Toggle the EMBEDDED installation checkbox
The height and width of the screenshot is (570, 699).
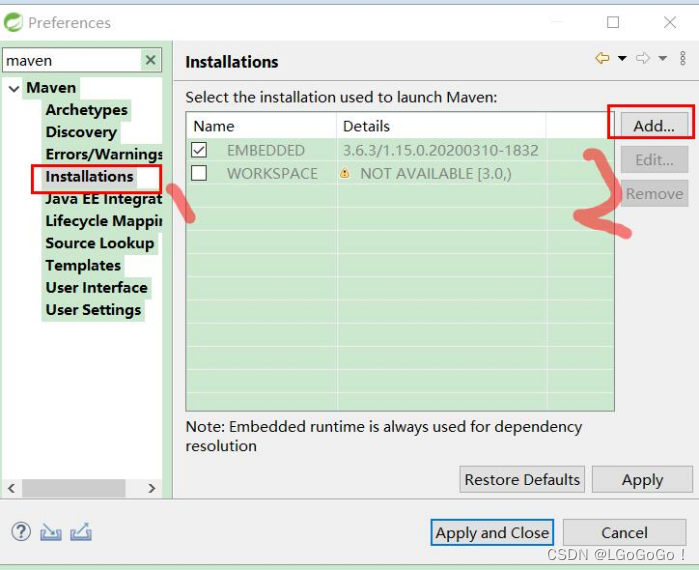point(199,150)
